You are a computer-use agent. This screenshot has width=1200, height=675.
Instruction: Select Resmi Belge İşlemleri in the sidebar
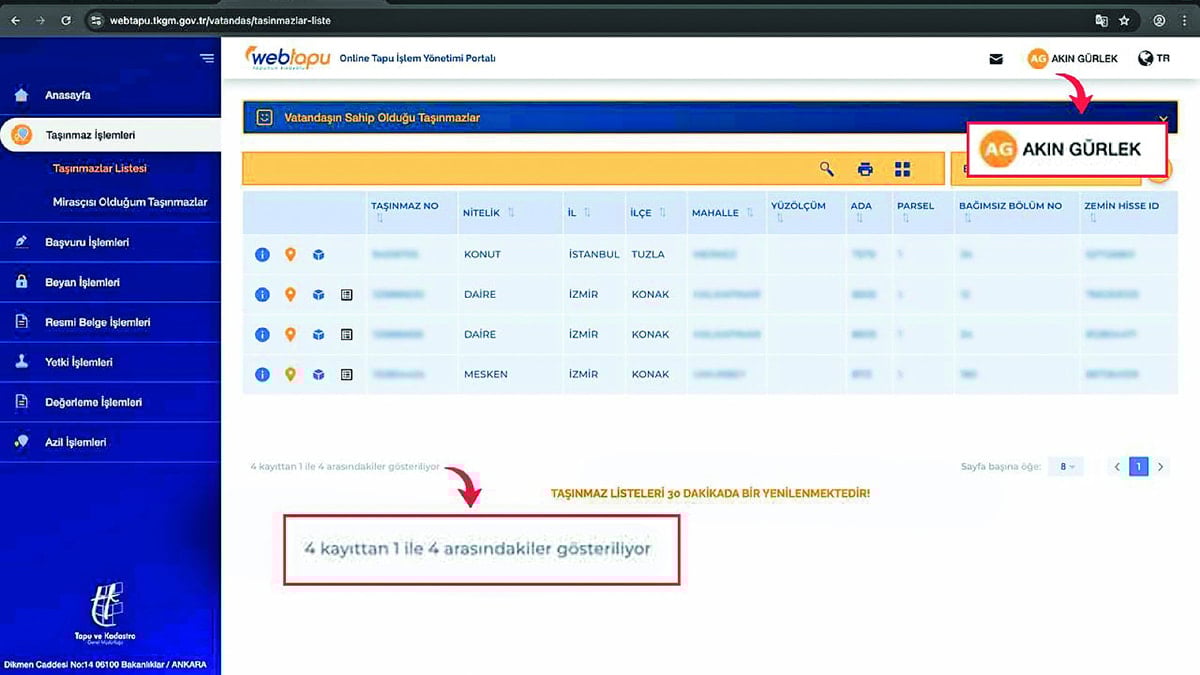[97, 322]
